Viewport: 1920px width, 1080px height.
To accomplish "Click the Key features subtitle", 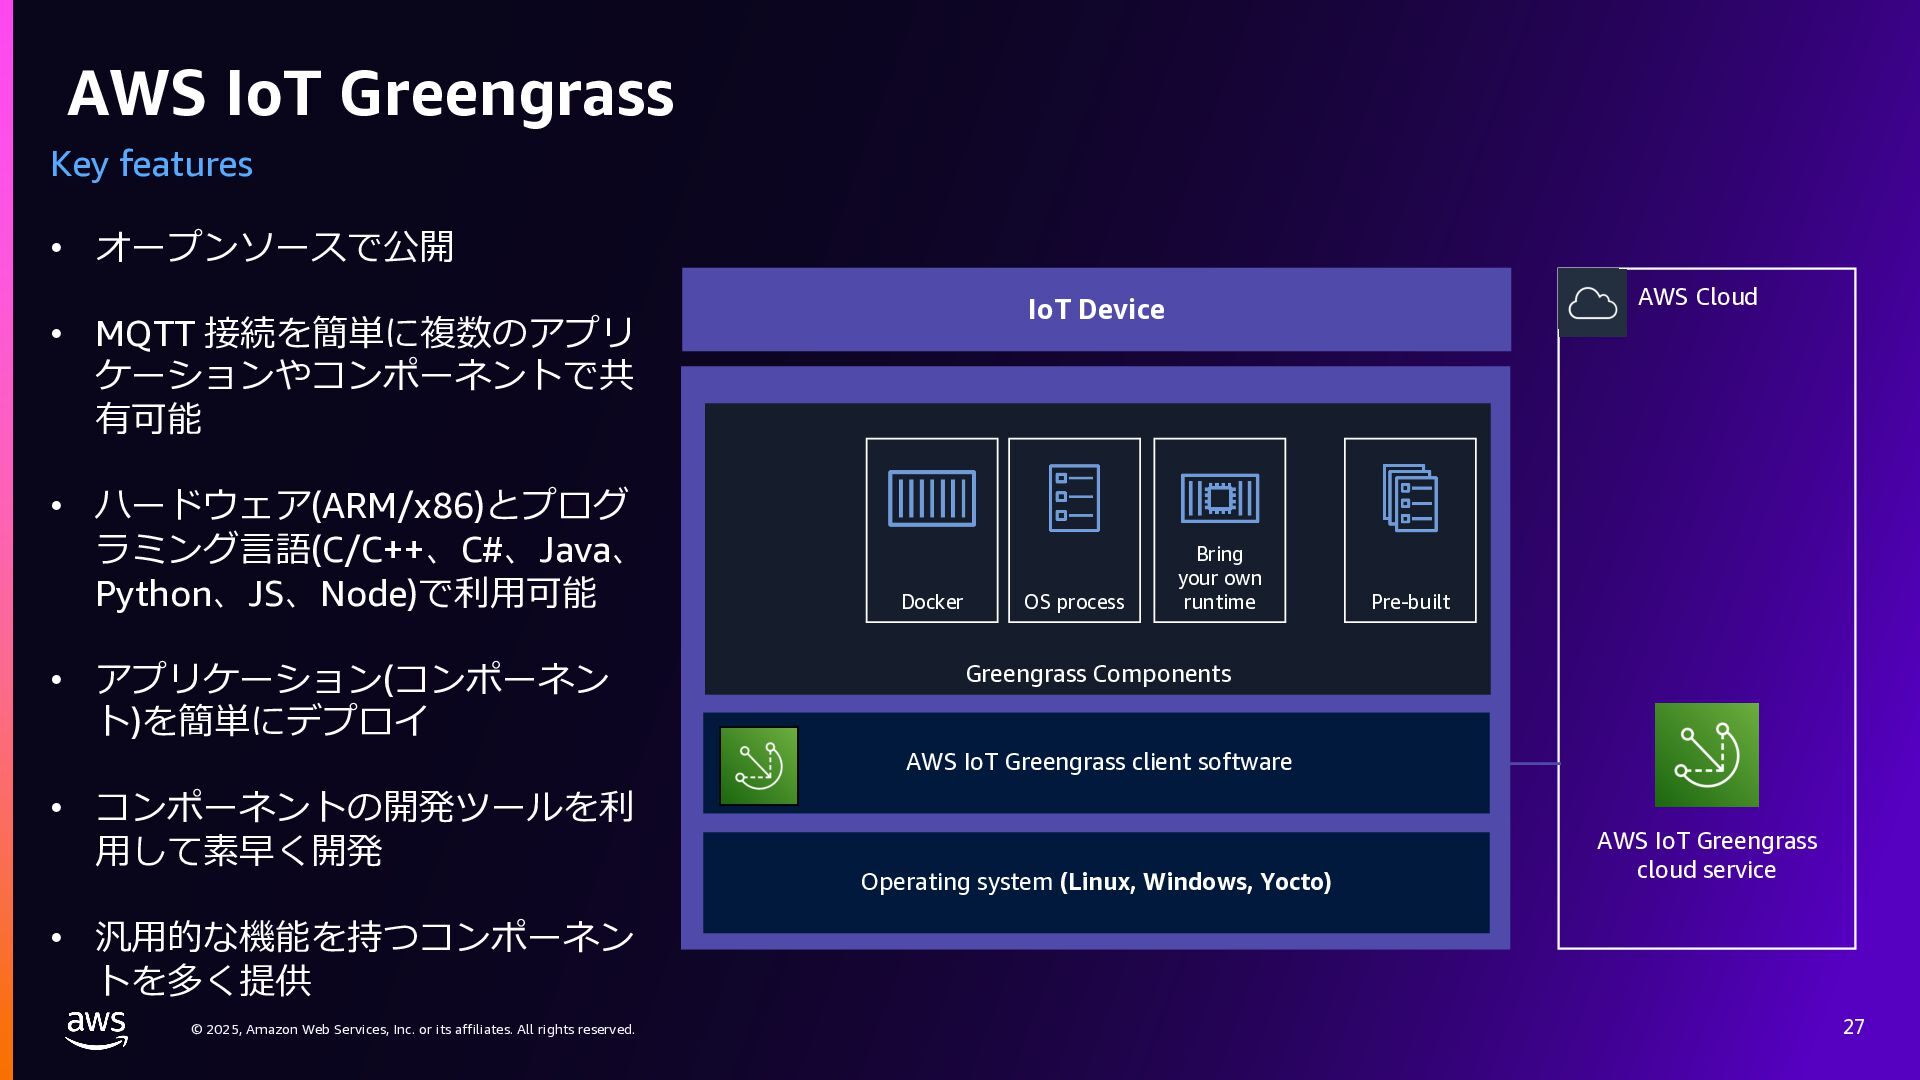I will (x=151, y=164).
